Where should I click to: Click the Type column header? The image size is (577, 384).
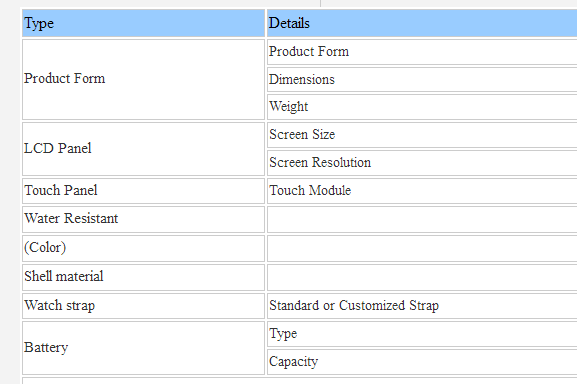(144, 23)
